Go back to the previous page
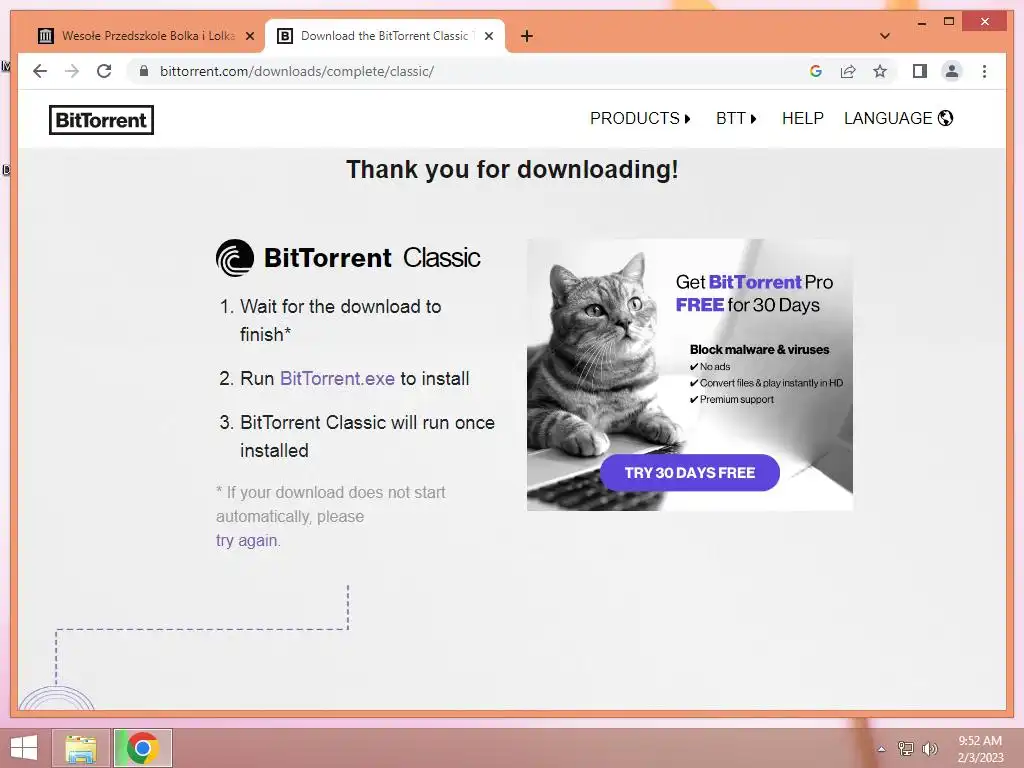This screenshot has width=1024, height=768. tap(40, 71)
